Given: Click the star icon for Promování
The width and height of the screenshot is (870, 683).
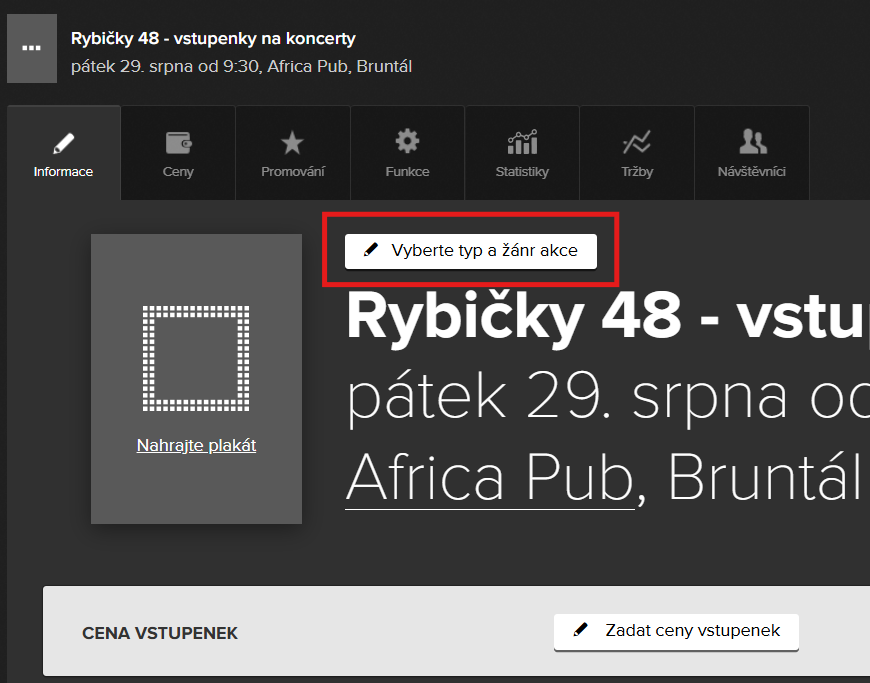Looking at the screenshot, I should (292, 143).
